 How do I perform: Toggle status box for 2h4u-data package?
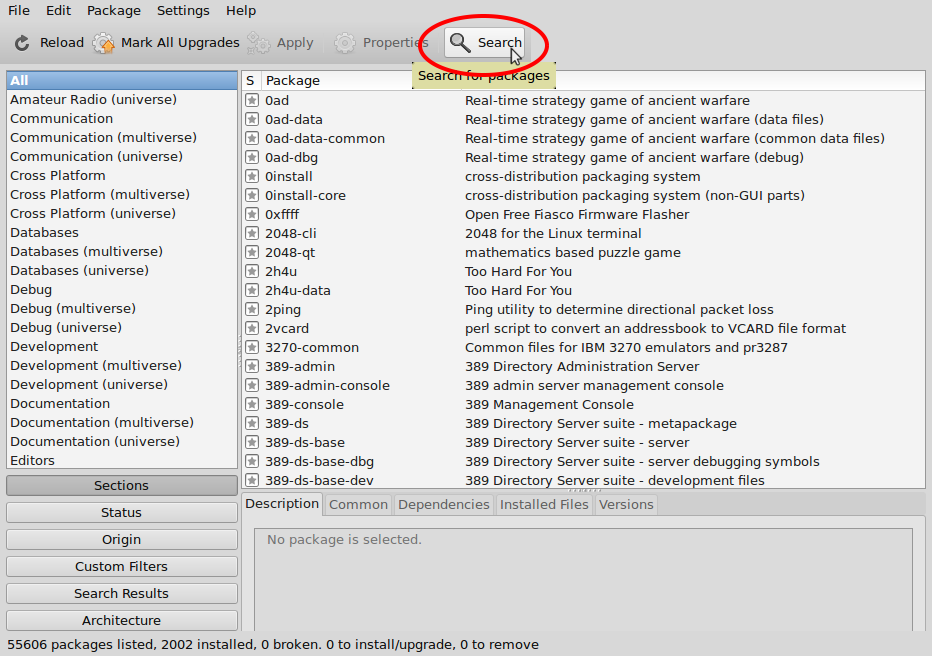pos(252,291)
